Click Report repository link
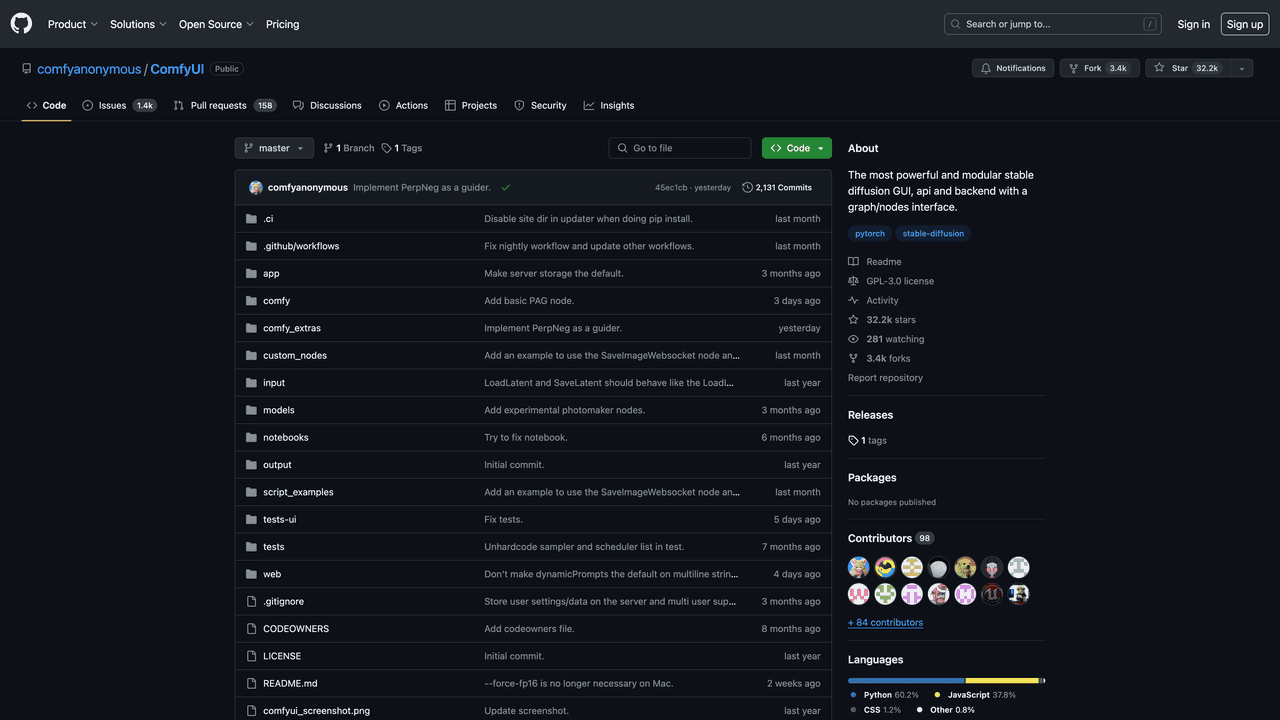The width and height of the screenshot is (1280, 720). coord(885,378)
